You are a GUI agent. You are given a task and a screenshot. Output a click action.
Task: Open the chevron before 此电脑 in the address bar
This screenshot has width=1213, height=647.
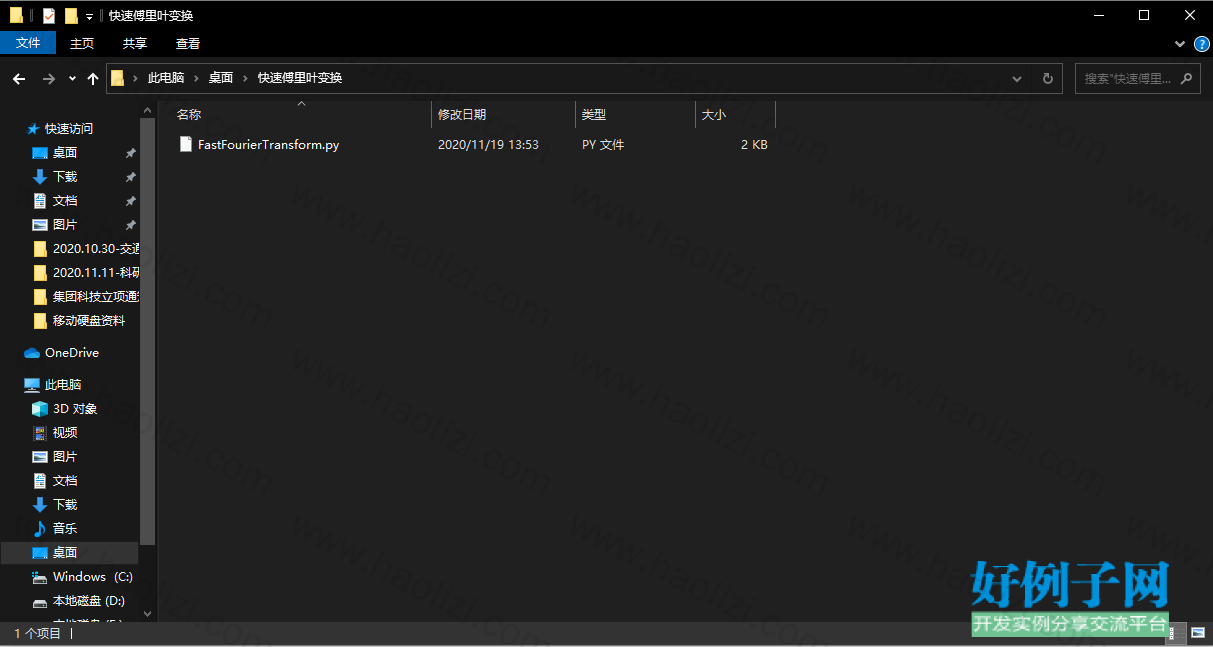coord(135,78)
